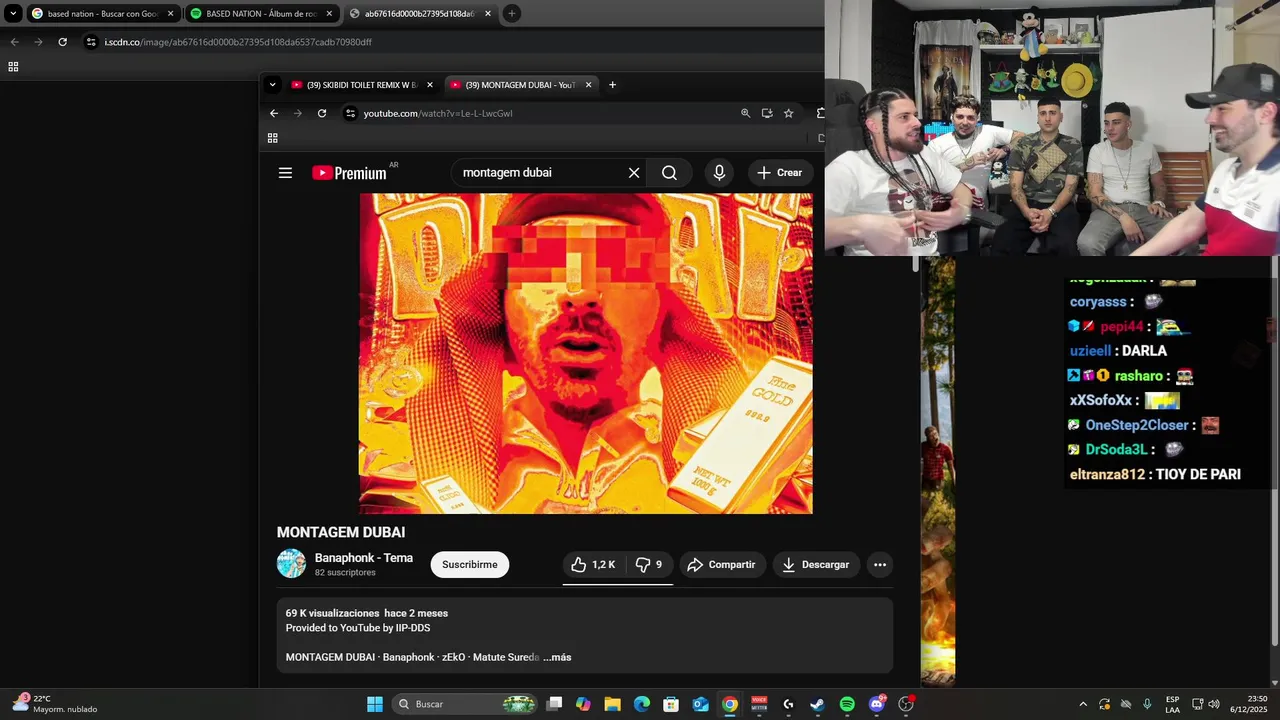Run the YouTube search with magnifier button
Image resolution: width=1280 pixels, height=720 pixels.
[669, 173]
